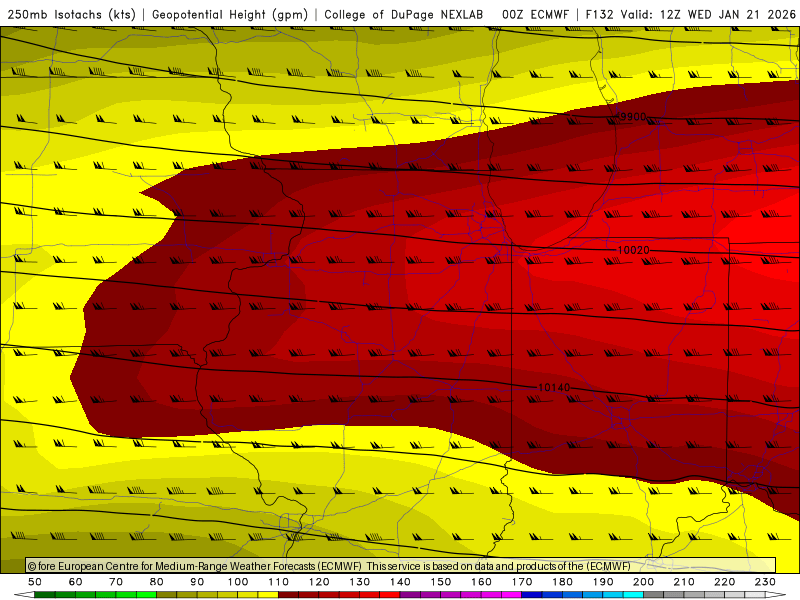800x600 pixels.
Task: Click the "Geopotential Height (gpm)" title text
Action: pos(230,14)
